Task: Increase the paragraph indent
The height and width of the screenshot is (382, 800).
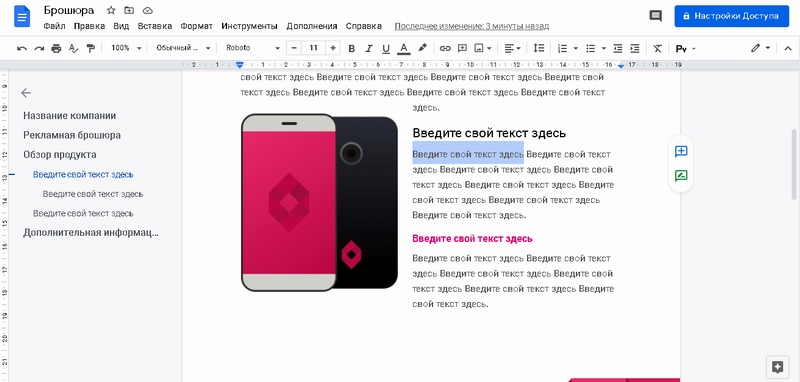Action: 635,48
